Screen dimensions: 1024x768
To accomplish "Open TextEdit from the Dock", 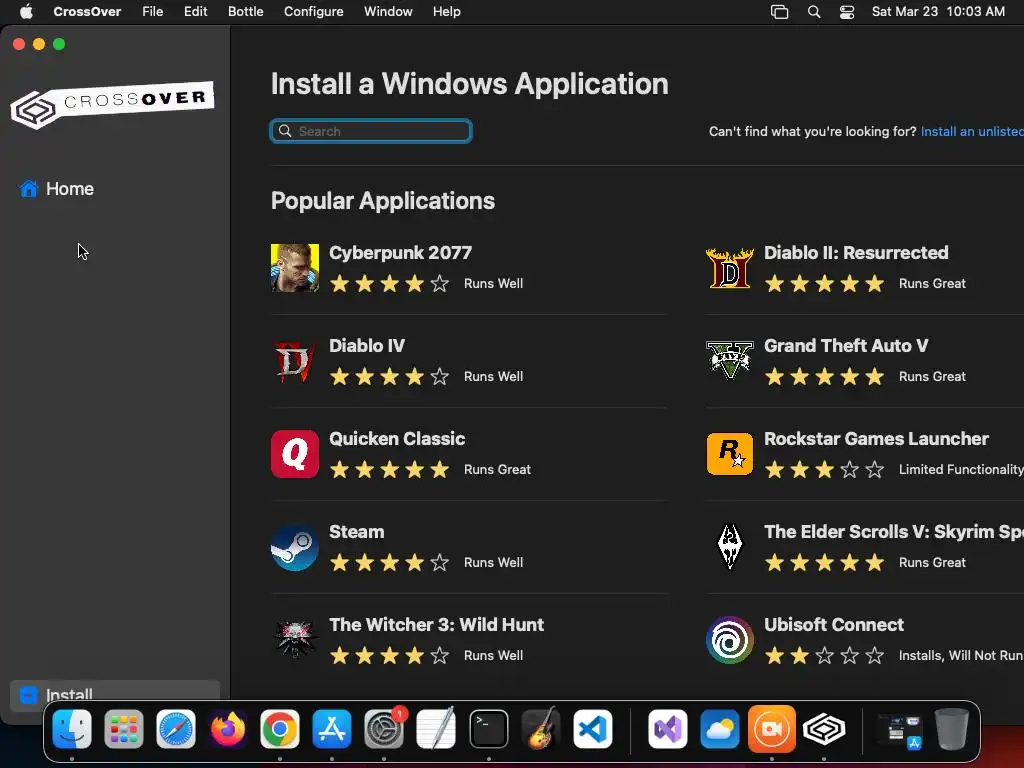I will (436, 729).
